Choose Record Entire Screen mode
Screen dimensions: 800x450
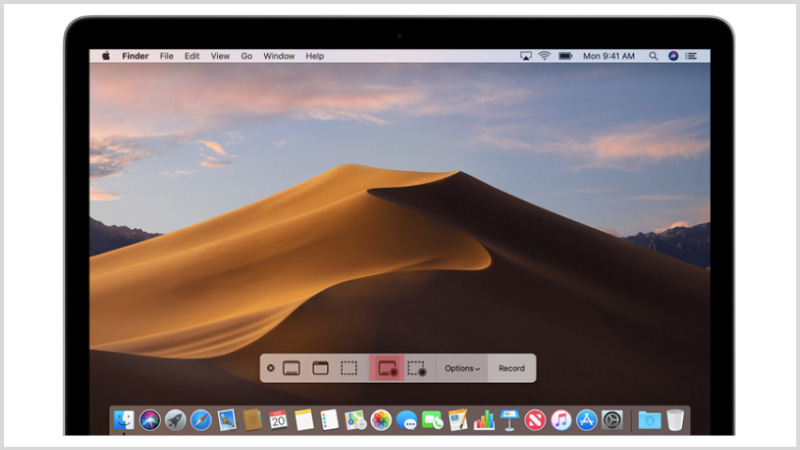click(x=388, y=368)
